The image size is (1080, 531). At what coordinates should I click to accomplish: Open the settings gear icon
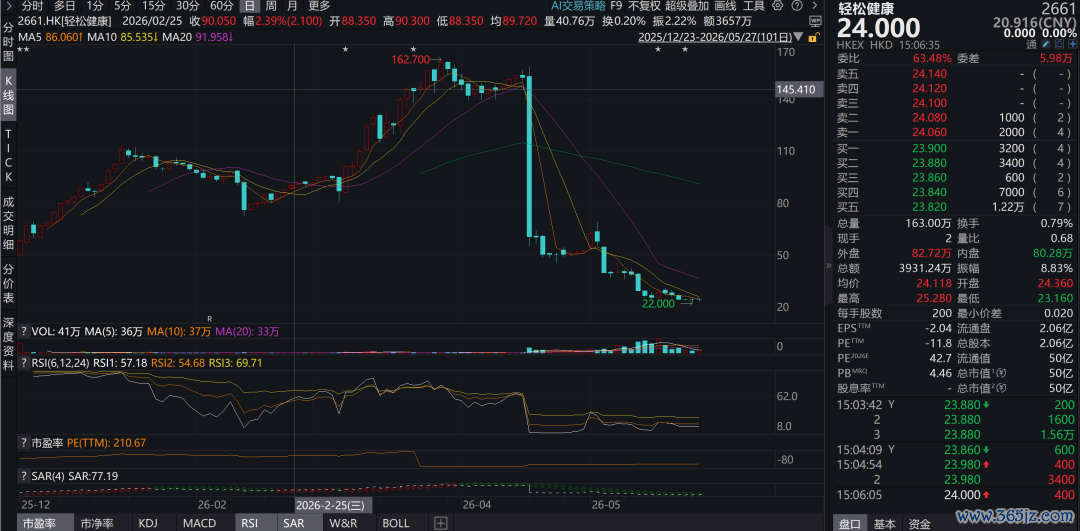coord(778,6)
